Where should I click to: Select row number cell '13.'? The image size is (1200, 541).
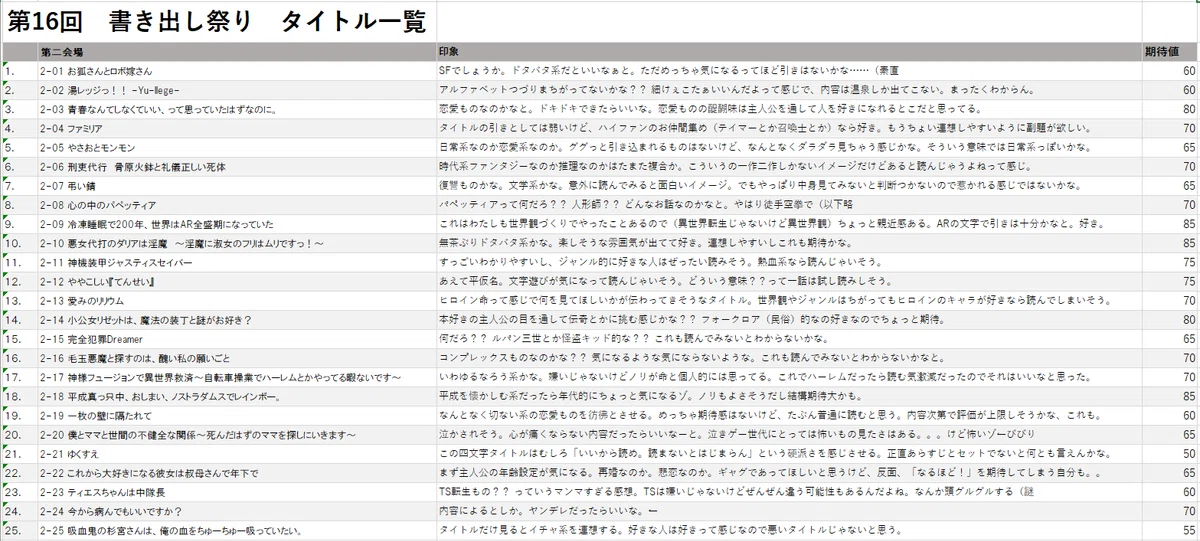click(19, 300)
